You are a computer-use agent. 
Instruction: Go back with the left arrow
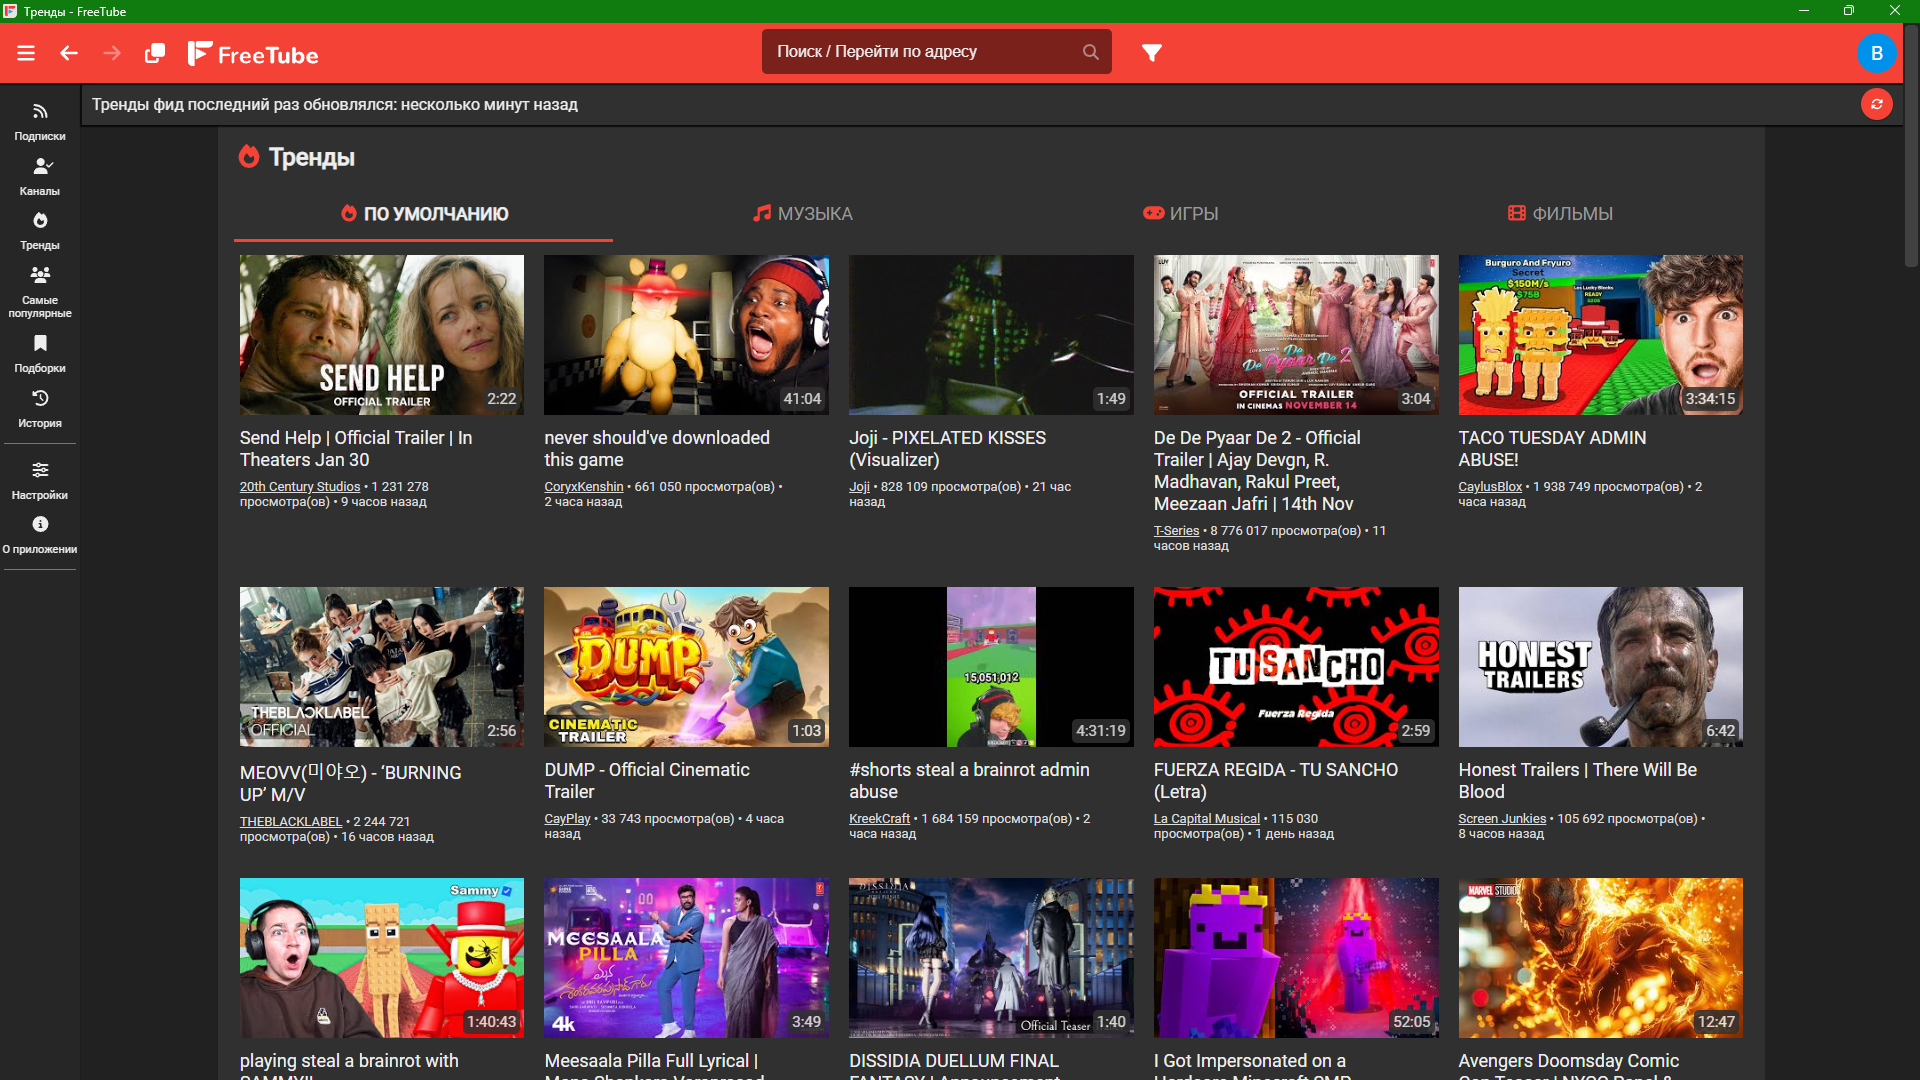click(x=69, y=53)
